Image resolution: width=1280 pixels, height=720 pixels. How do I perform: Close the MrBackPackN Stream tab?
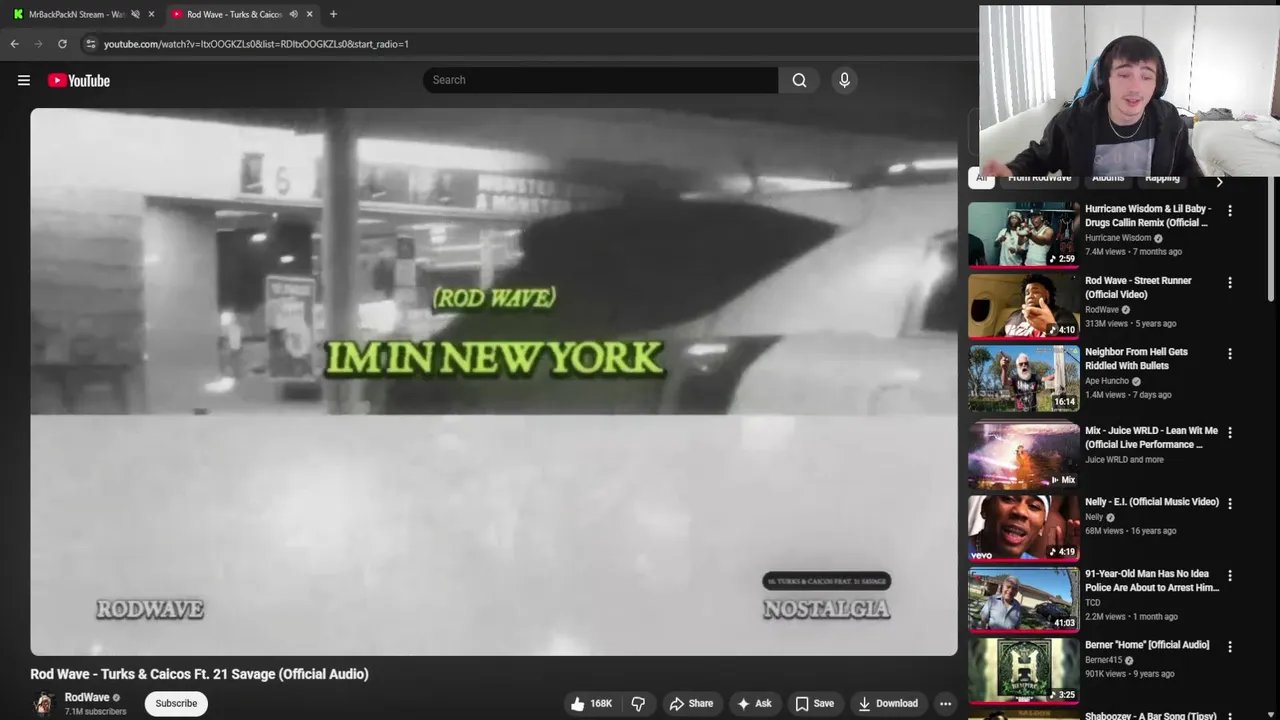(151, 14)
